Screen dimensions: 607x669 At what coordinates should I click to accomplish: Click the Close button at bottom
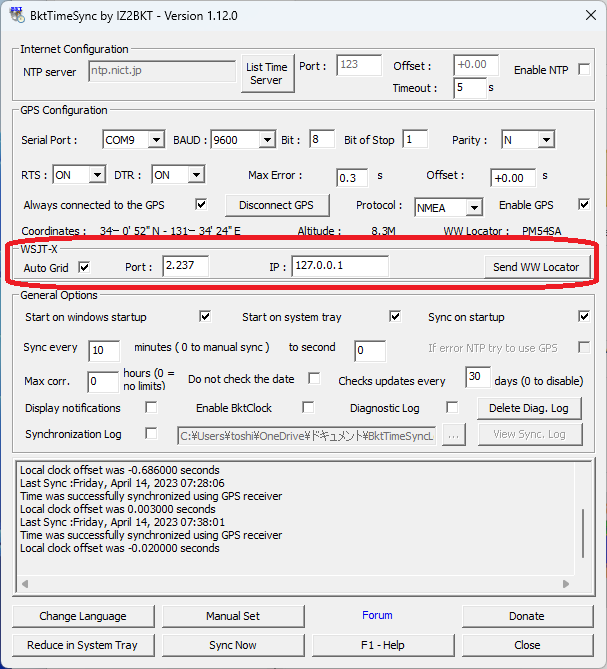[527, 645]
